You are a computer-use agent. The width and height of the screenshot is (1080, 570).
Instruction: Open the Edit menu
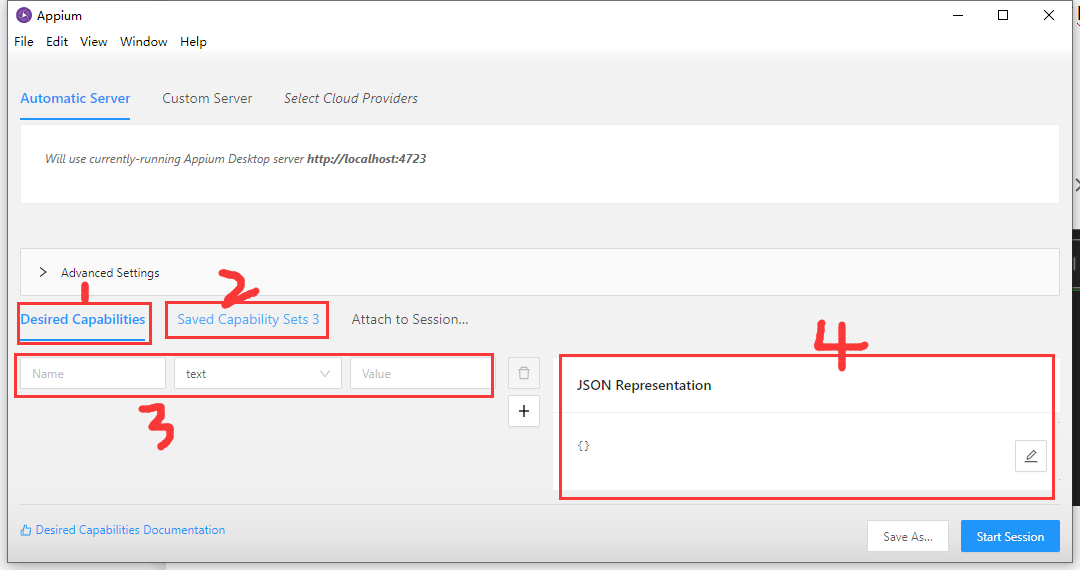pyautogui.click(x=56, y=41)
